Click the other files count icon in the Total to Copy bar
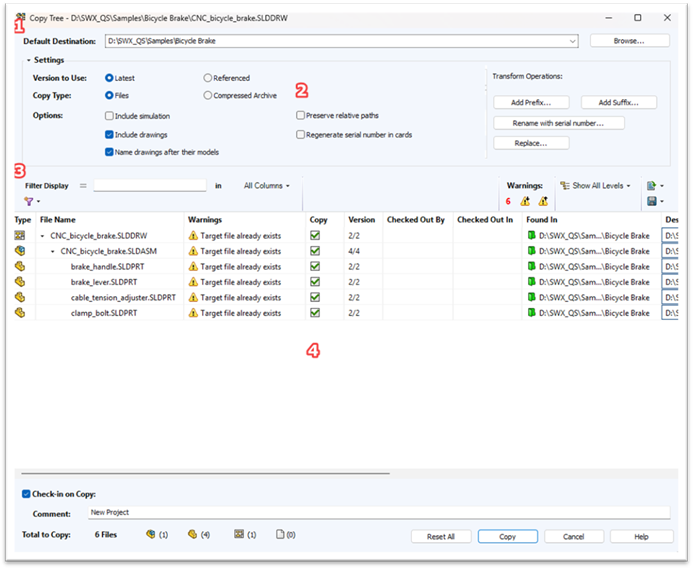The width and height of the screenshot is (694, 569). click(280, 534)
